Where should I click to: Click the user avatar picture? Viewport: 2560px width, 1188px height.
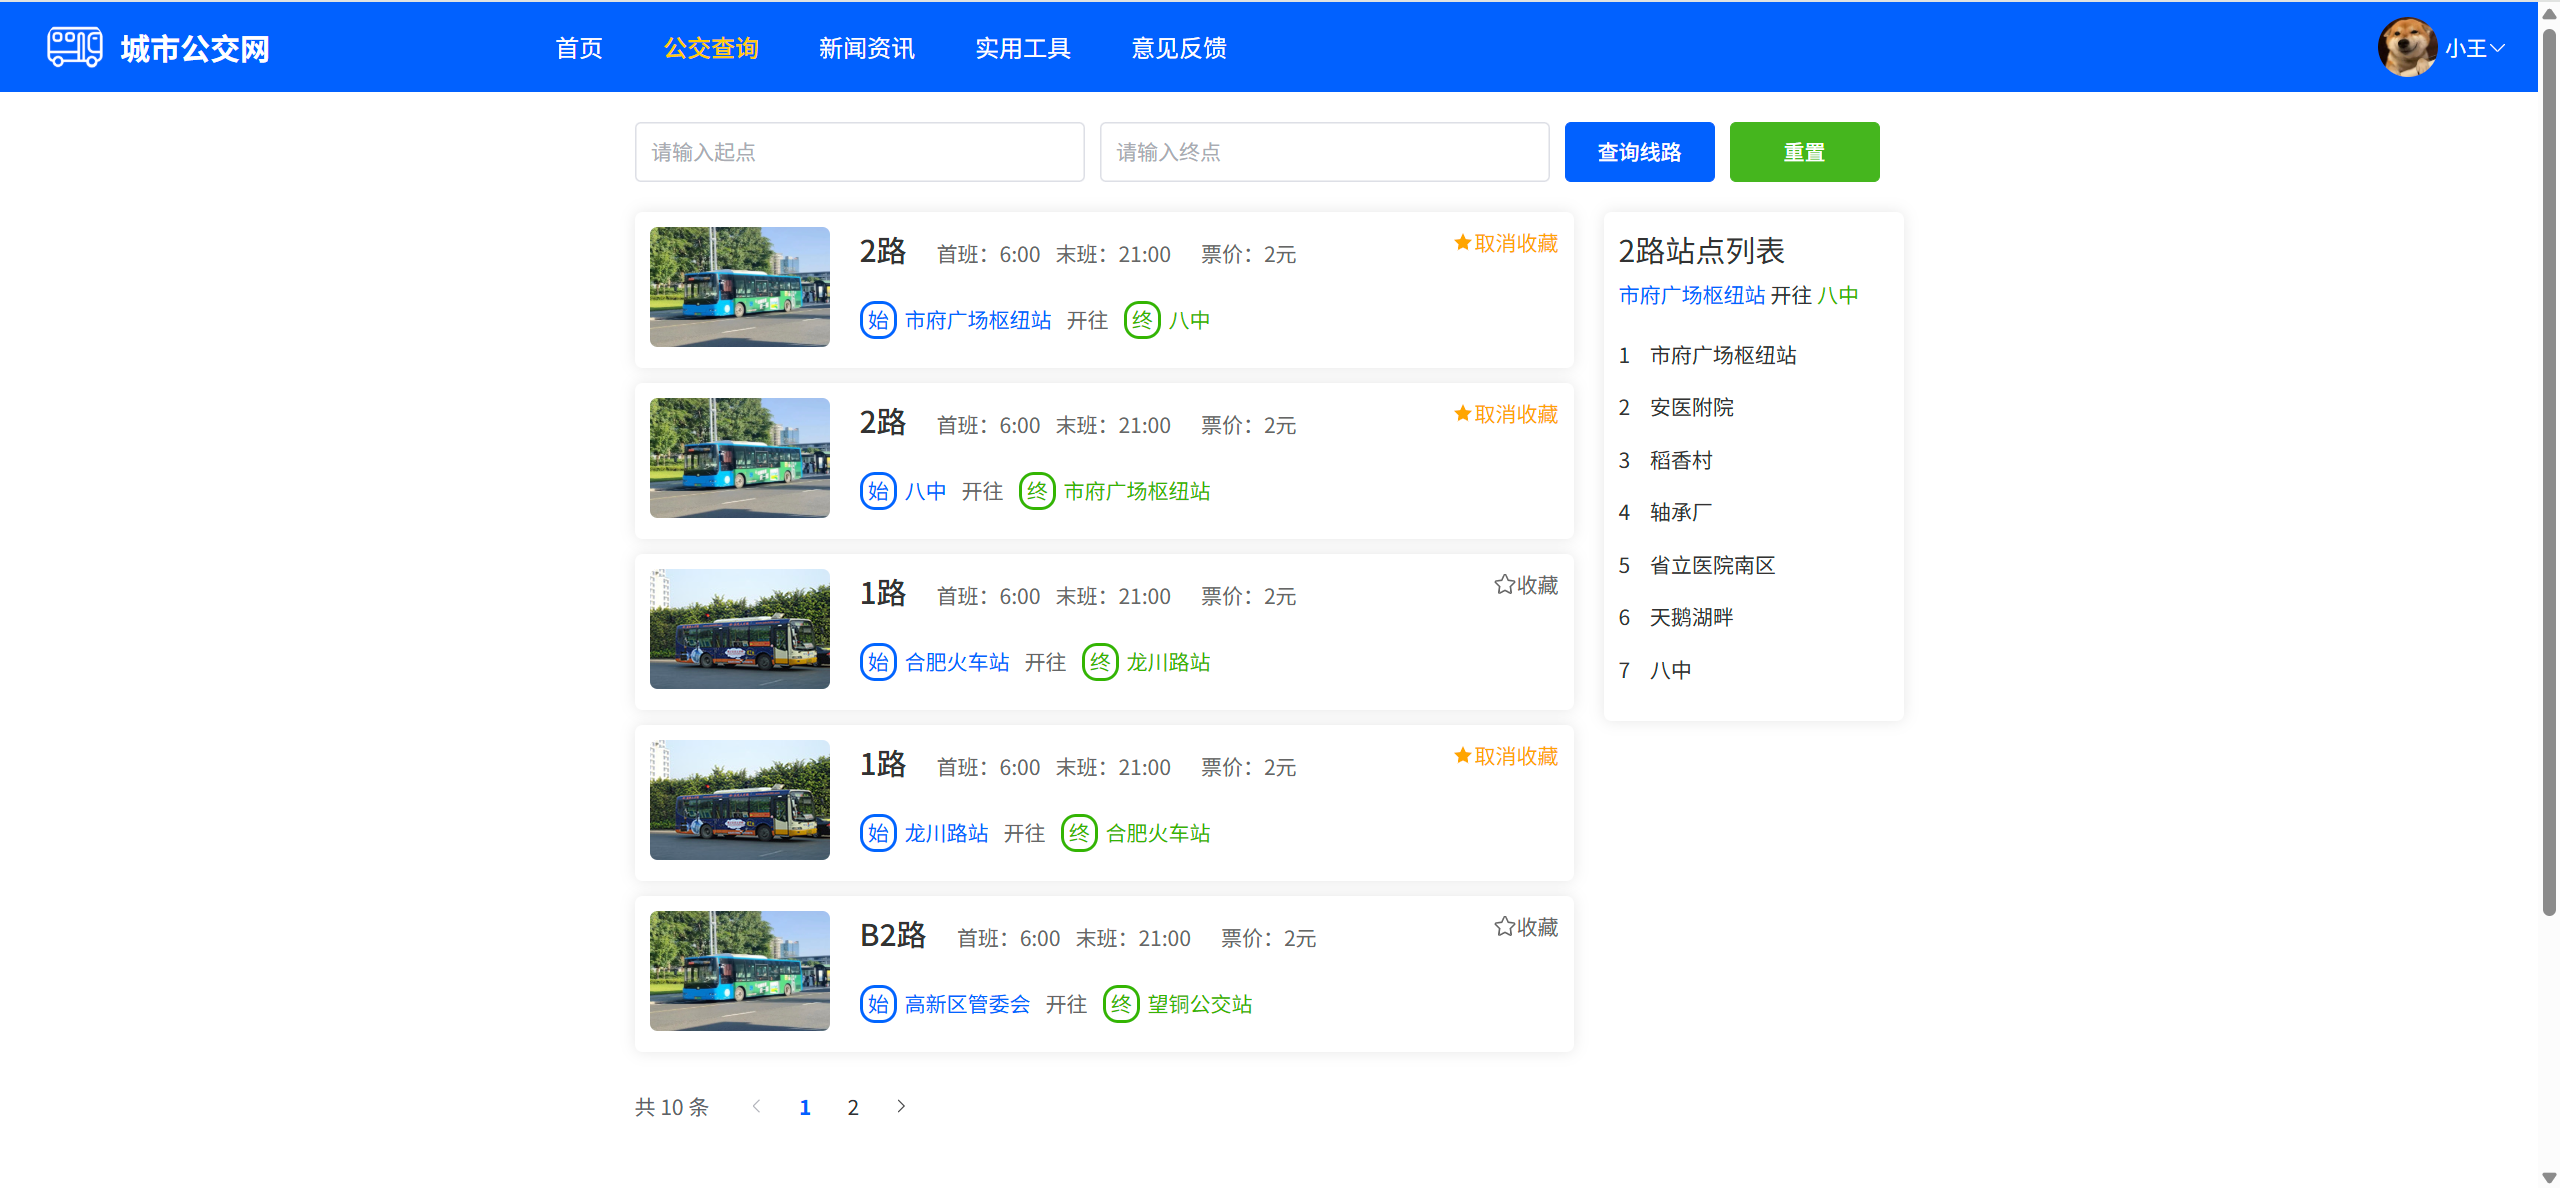2406,47
